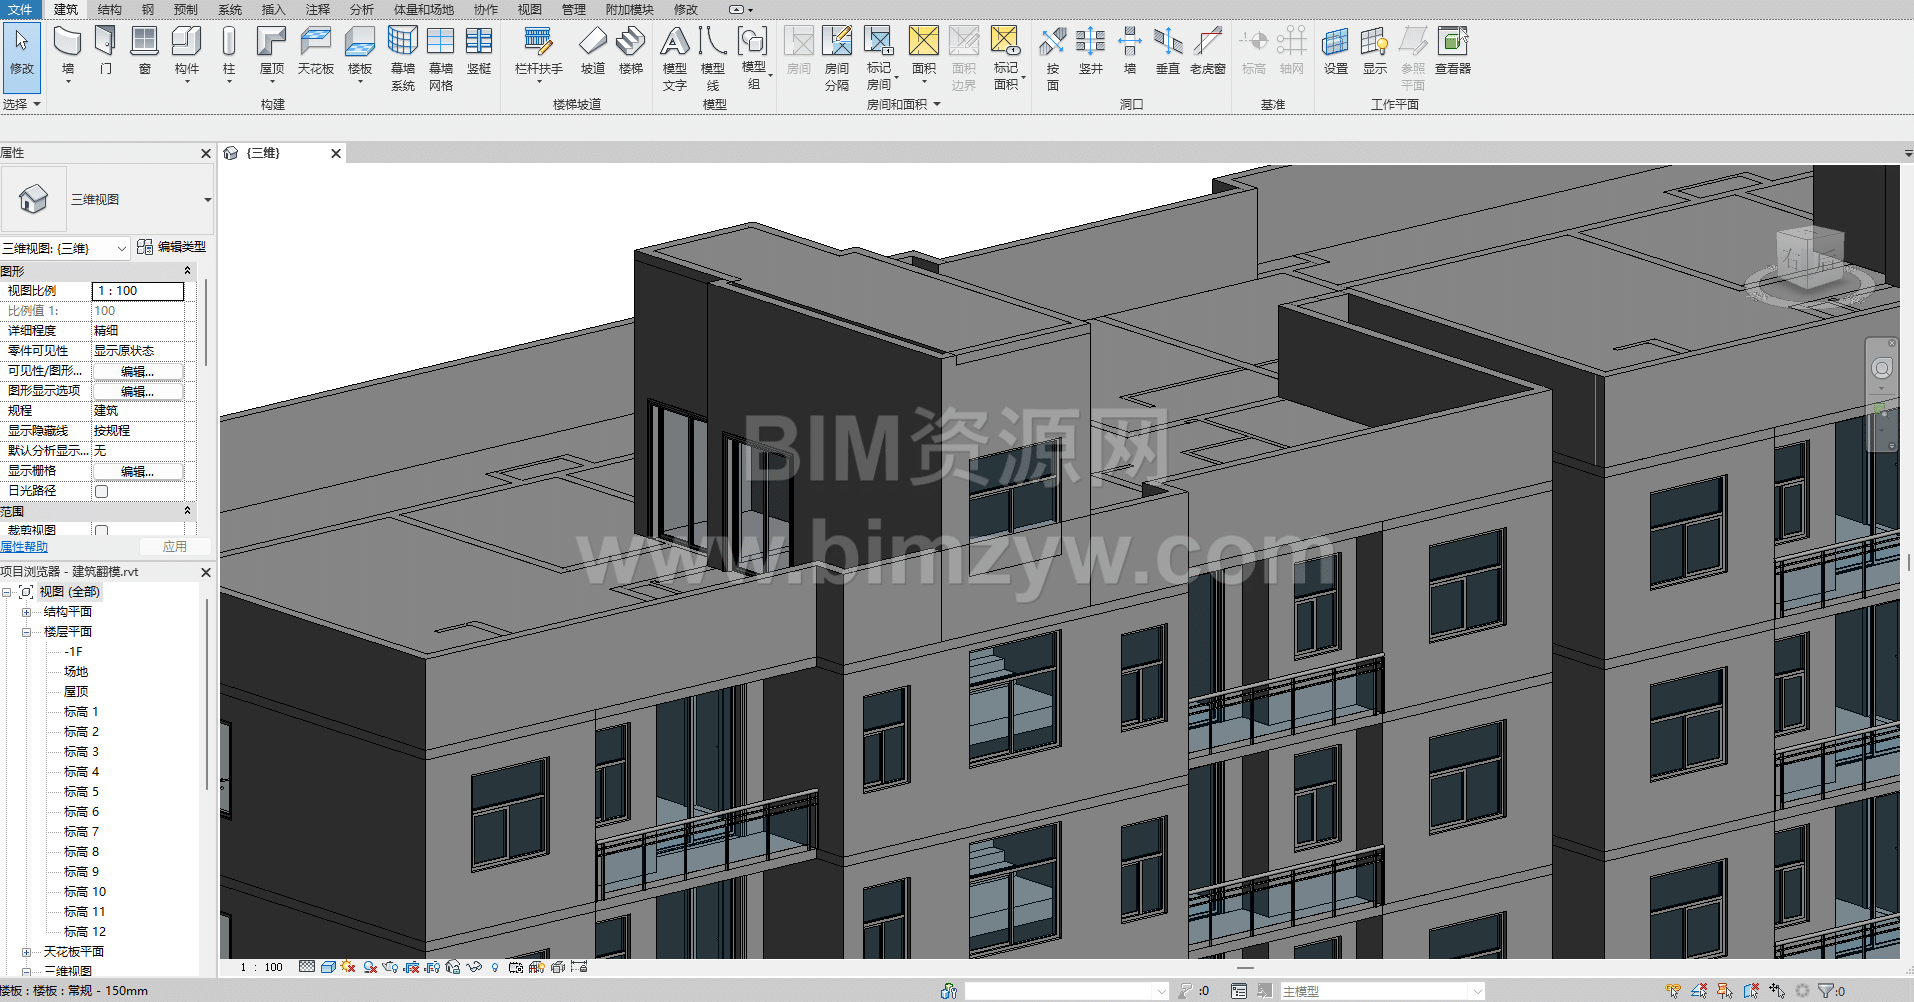Toggle the 日光路径 checkbox
Image resolution: width=1914 pixels, height=1002 pixels.
point(101,491)
